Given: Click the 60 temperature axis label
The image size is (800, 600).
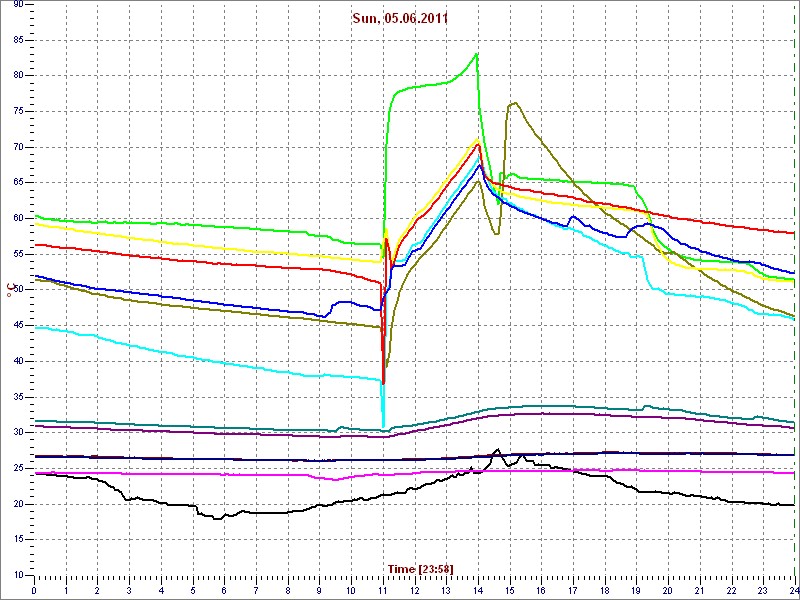Looking at the screenshot, I should coord(18,218).
